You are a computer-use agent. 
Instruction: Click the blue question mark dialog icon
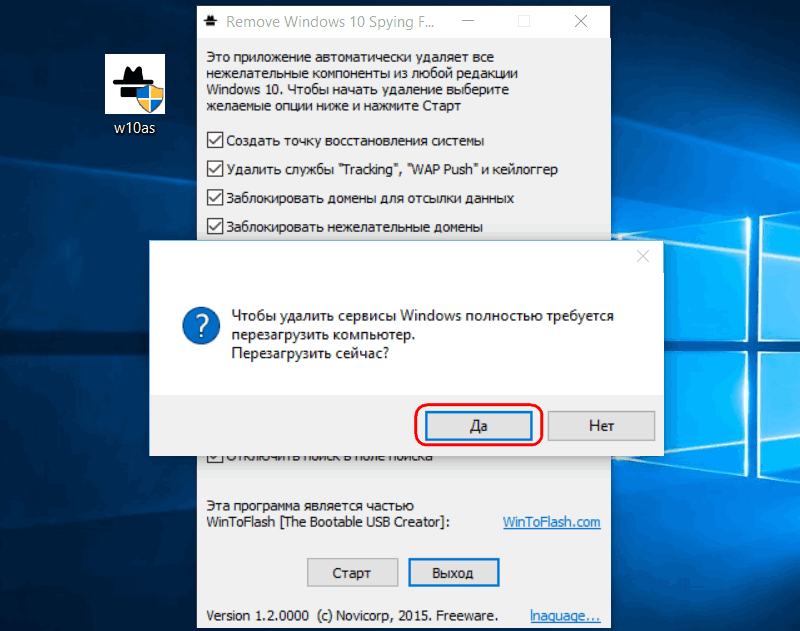(x=201, y=325)
